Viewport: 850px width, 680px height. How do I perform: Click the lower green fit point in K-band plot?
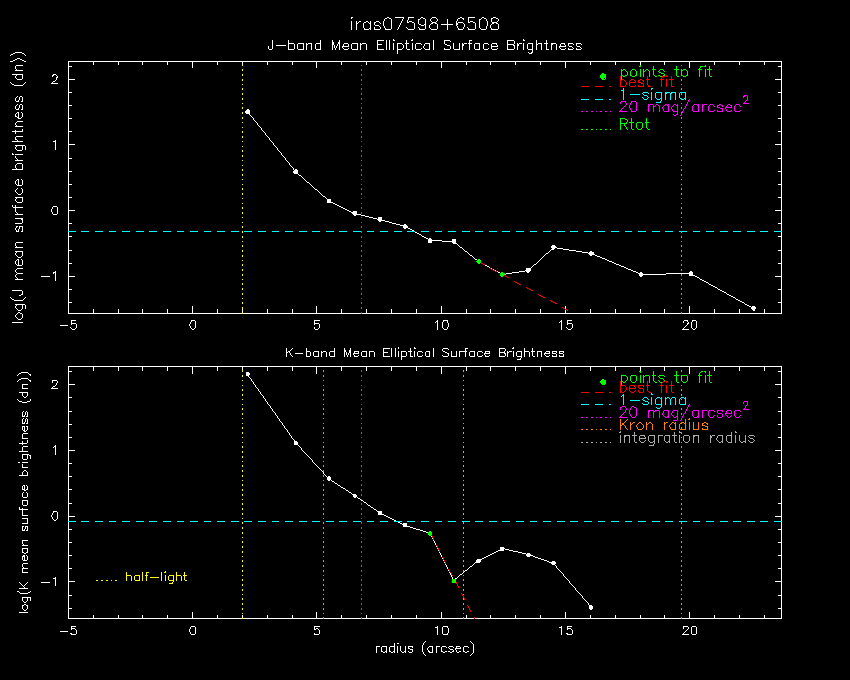point(454,580)
